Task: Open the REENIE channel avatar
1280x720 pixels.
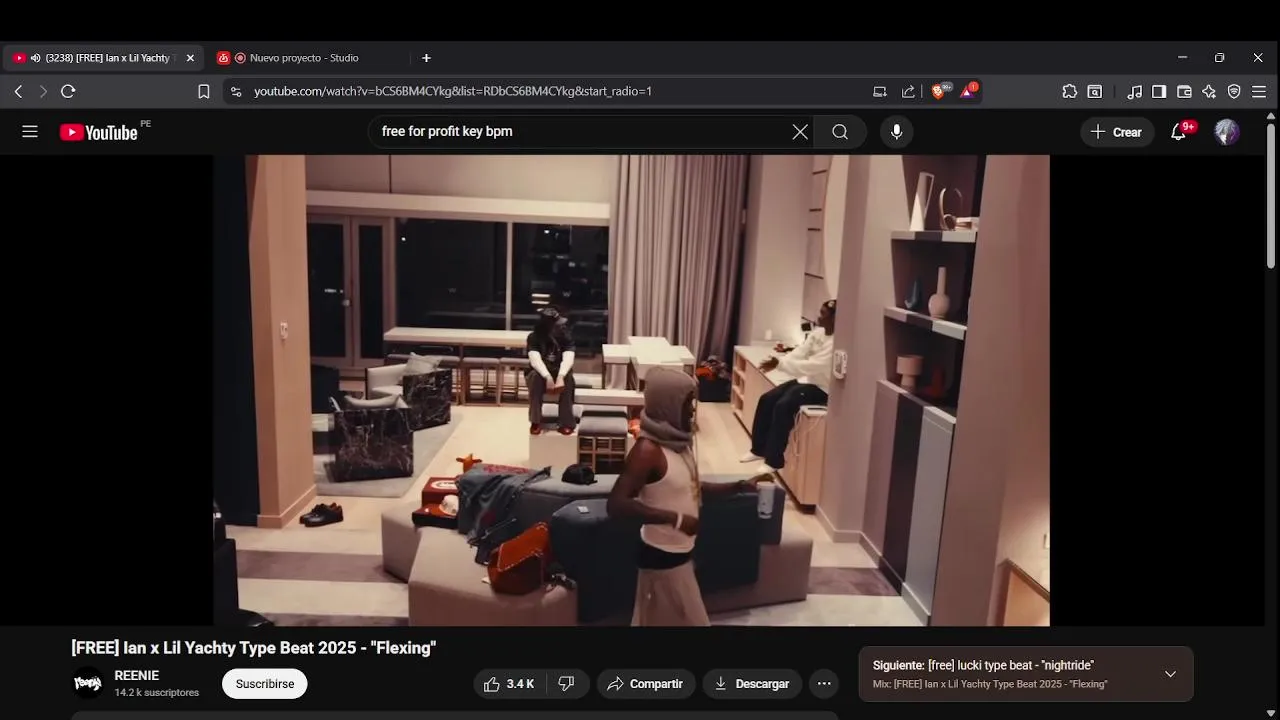Action: [88, 683]
